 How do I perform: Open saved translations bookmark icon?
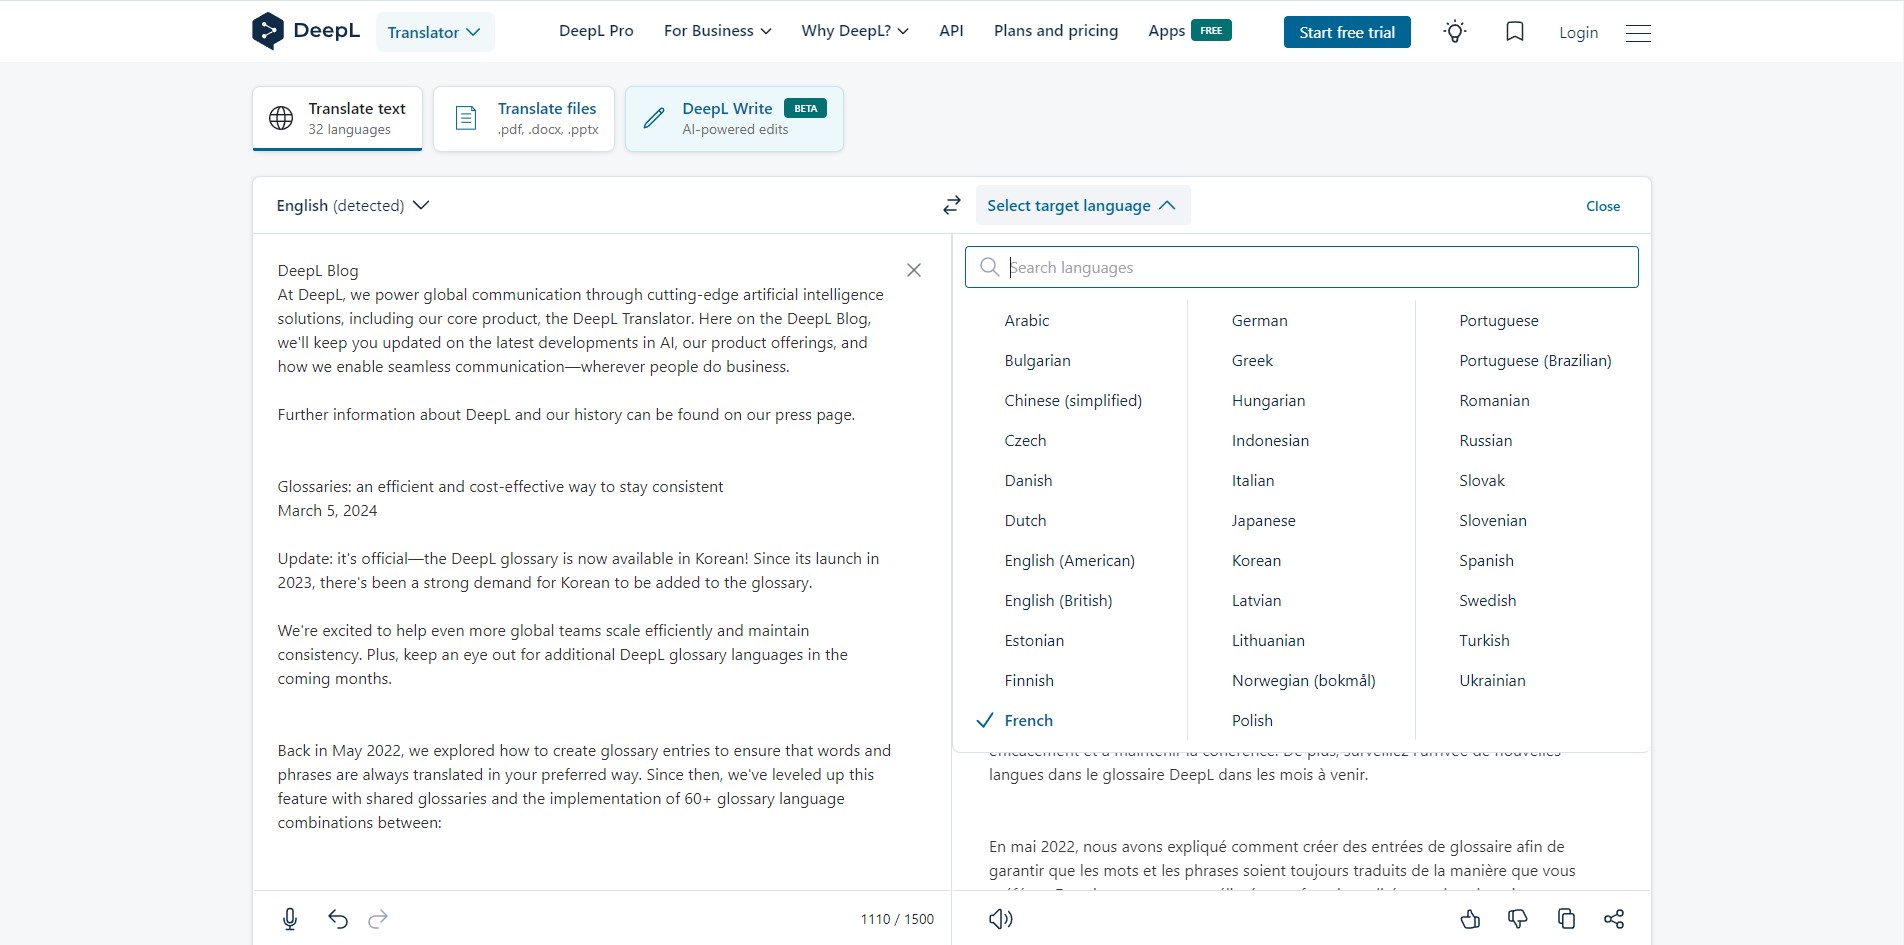[x=1515, y=32]
